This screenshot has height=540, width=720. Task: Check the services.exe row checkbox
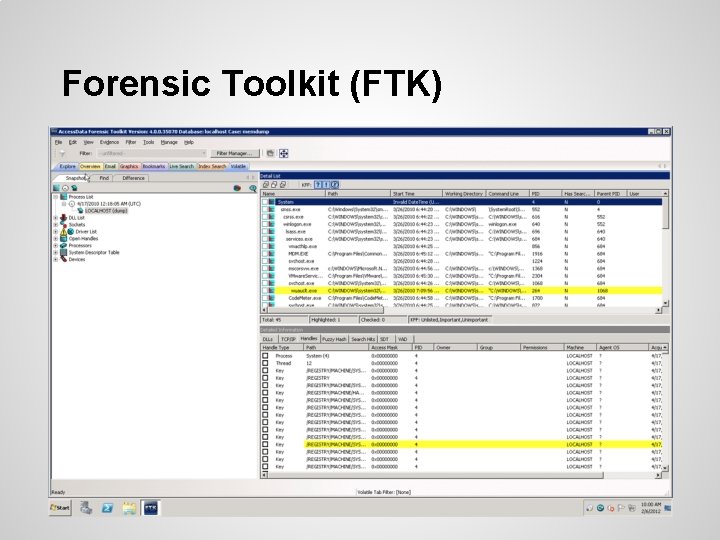pos(265,239)
